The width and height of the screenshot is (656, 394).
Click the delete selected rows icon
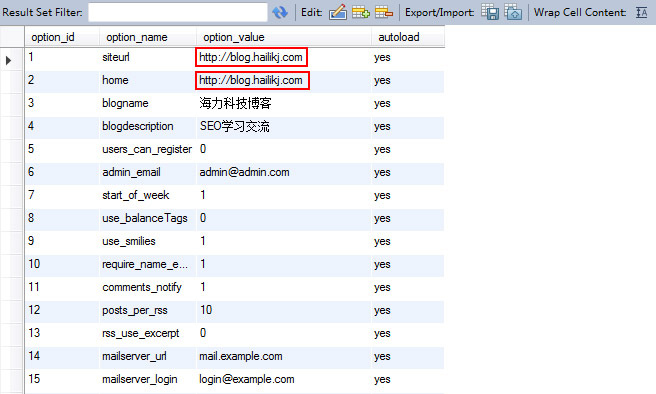pos(384,13)
